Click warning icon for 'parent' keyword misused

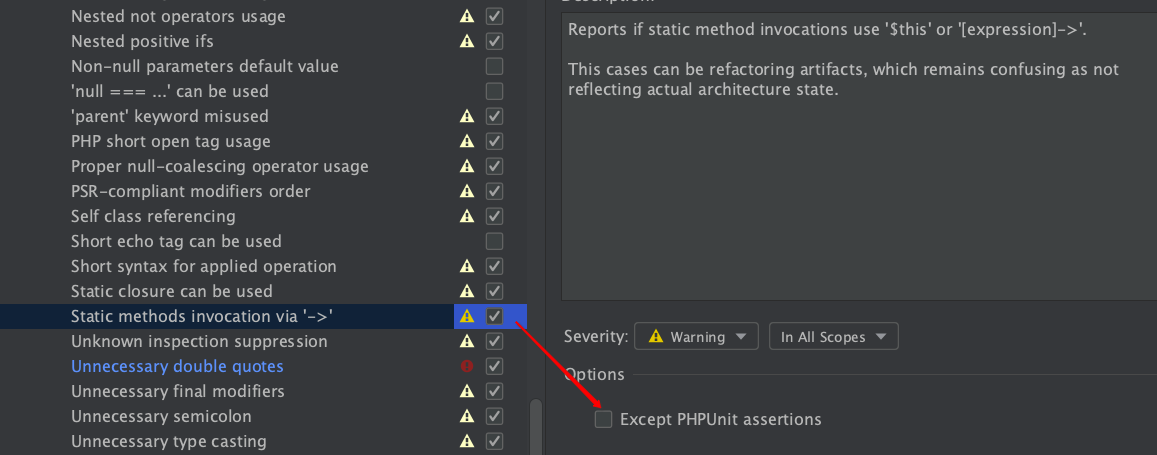click(466, 116)
